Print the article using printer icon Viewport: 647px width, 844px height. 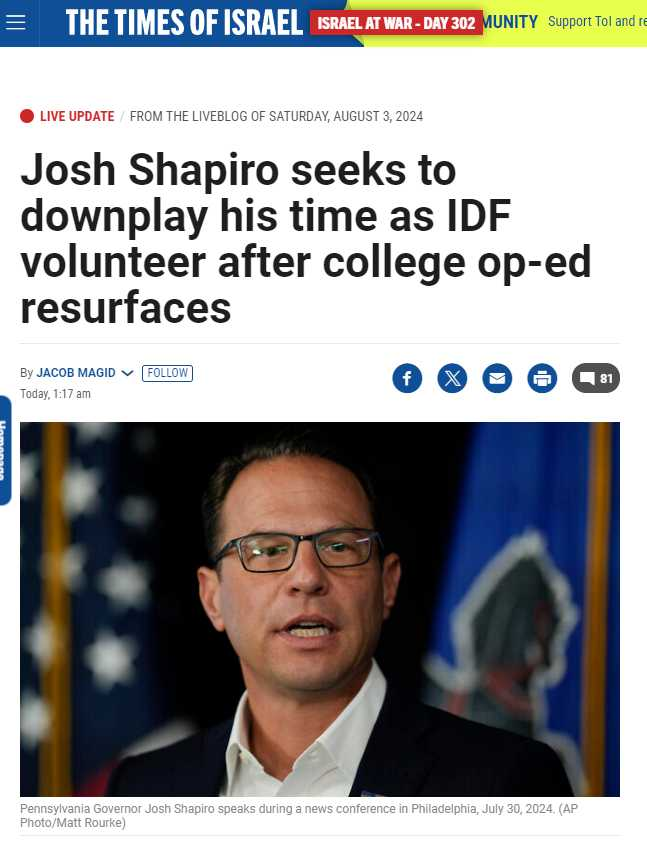pyautogui.click(x=542, y=378)
